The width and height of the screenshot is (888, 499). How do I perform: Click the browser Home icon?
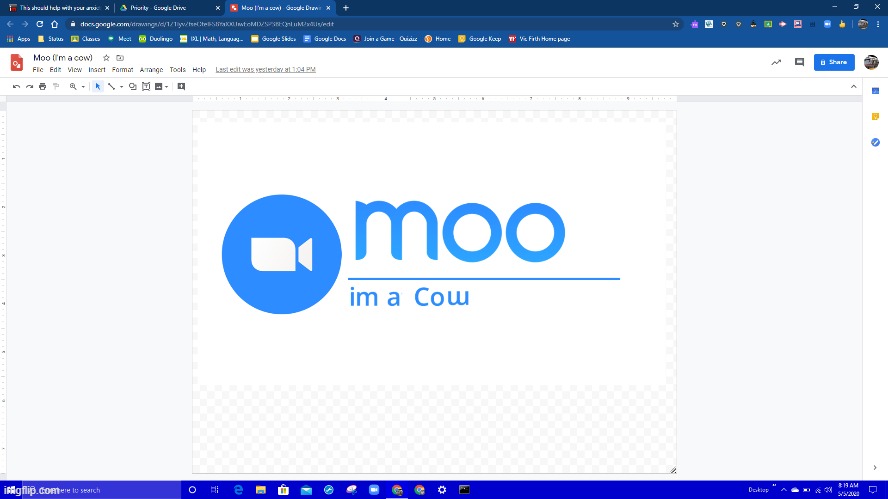coord(54,24)
